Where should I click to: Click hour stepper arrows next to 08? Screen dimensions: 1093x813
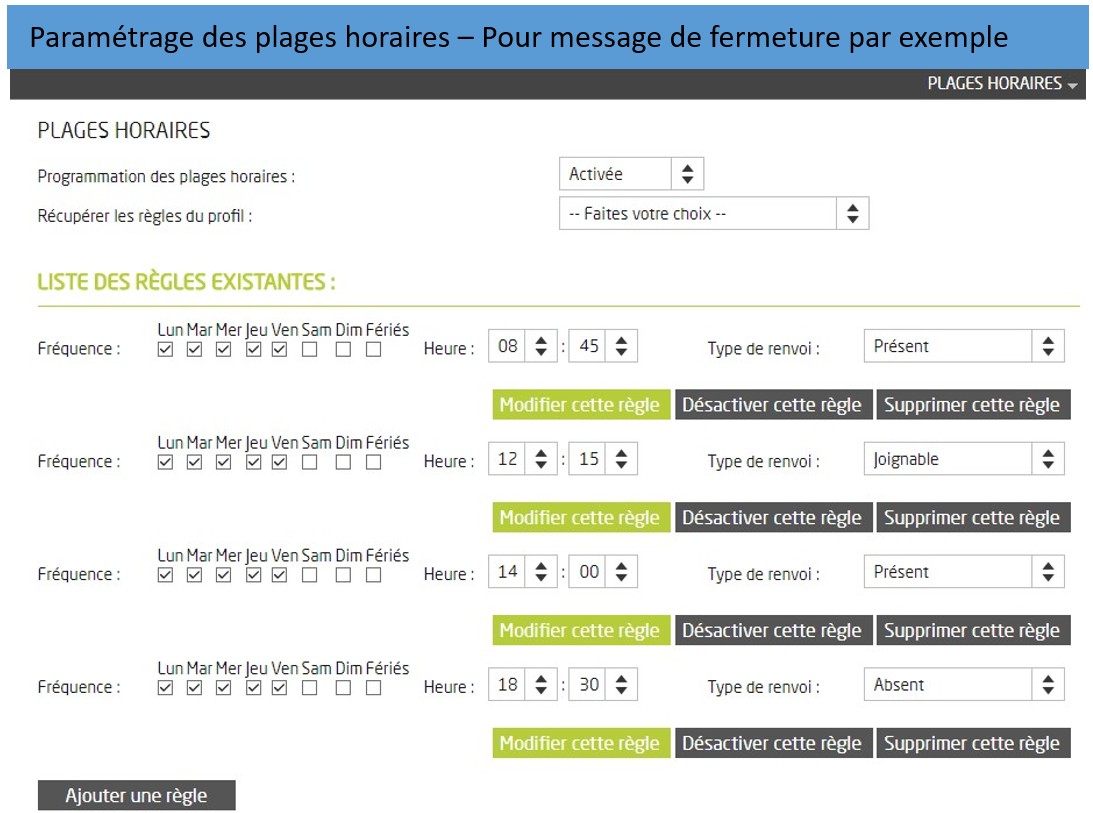(x=541, y=347)
